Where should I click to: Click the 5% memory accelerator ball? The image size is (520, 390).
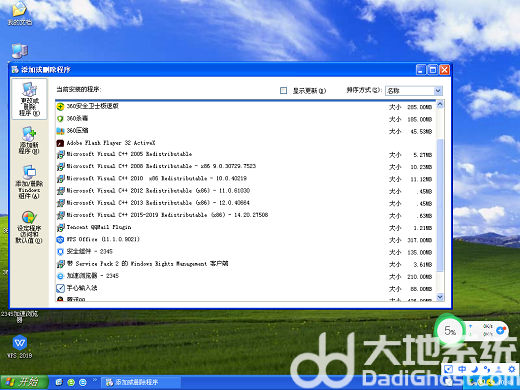tap(450, 331)
